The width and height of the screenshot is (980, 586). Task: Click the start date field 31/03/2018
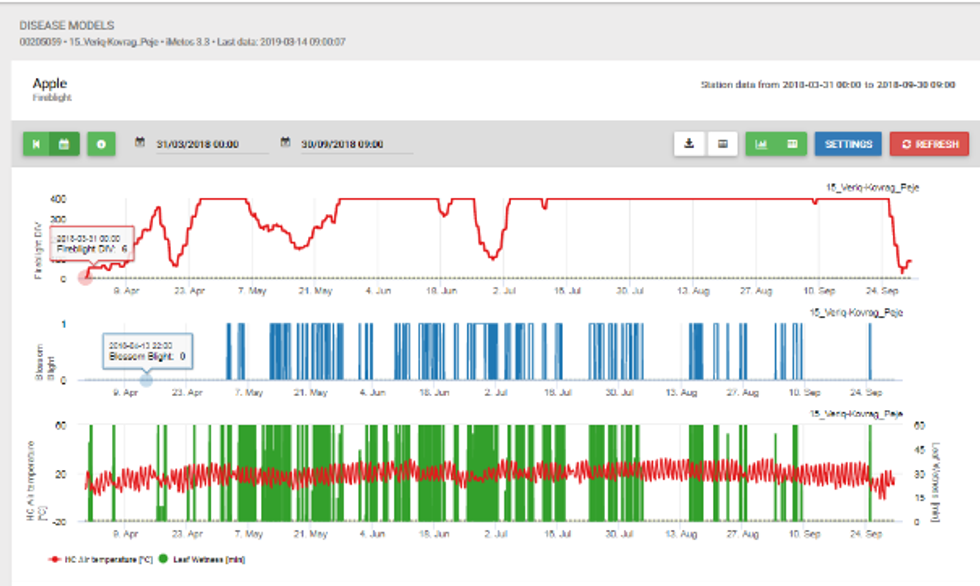tap(211, 144)
